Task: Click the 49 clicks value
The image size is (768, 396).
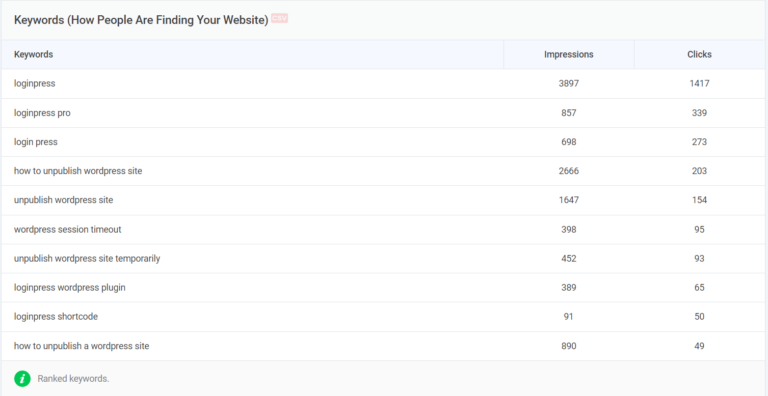Action: (x=699, y=346)
